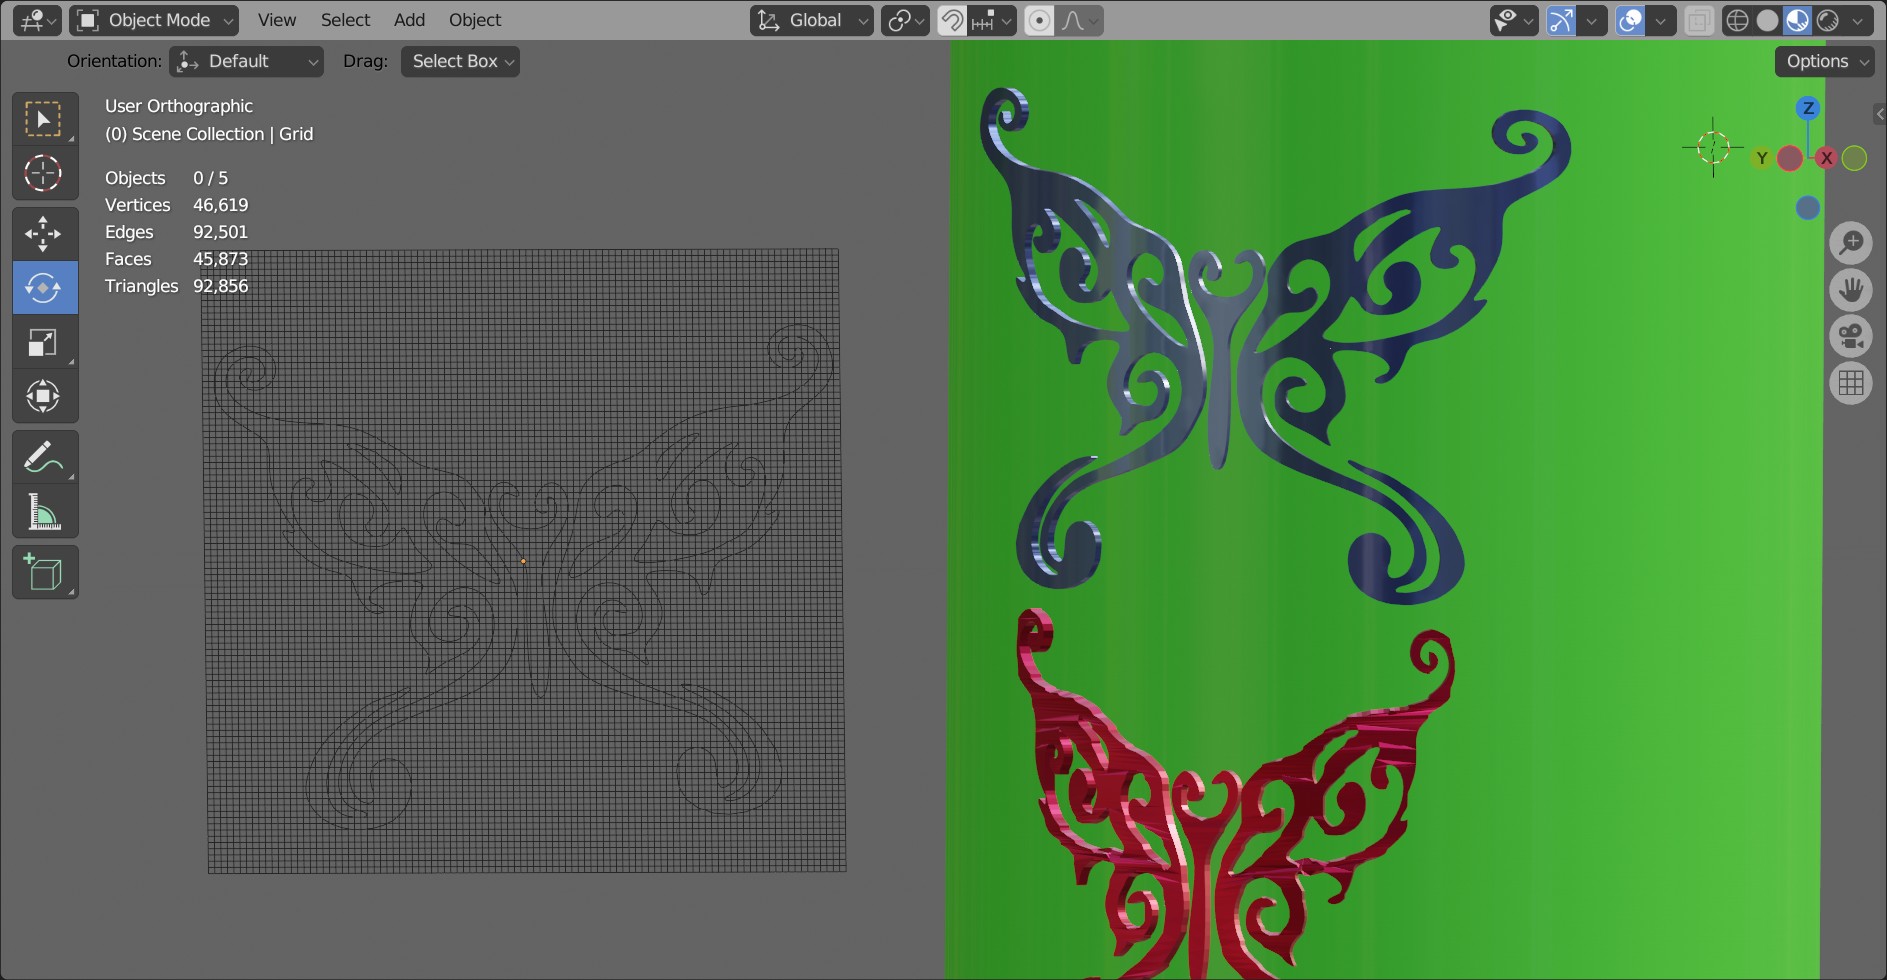Screen dimensions: 1887x980
Task: Open the snapping options dropdown
Action: 992,20
